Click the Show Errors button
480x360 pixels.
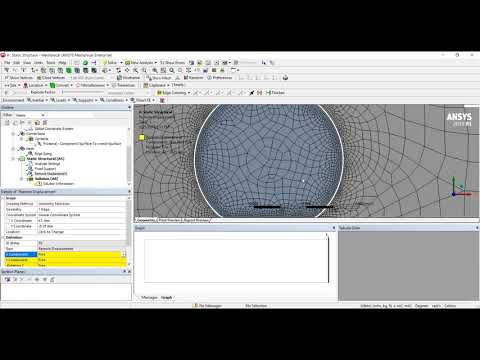coord(172,63)
